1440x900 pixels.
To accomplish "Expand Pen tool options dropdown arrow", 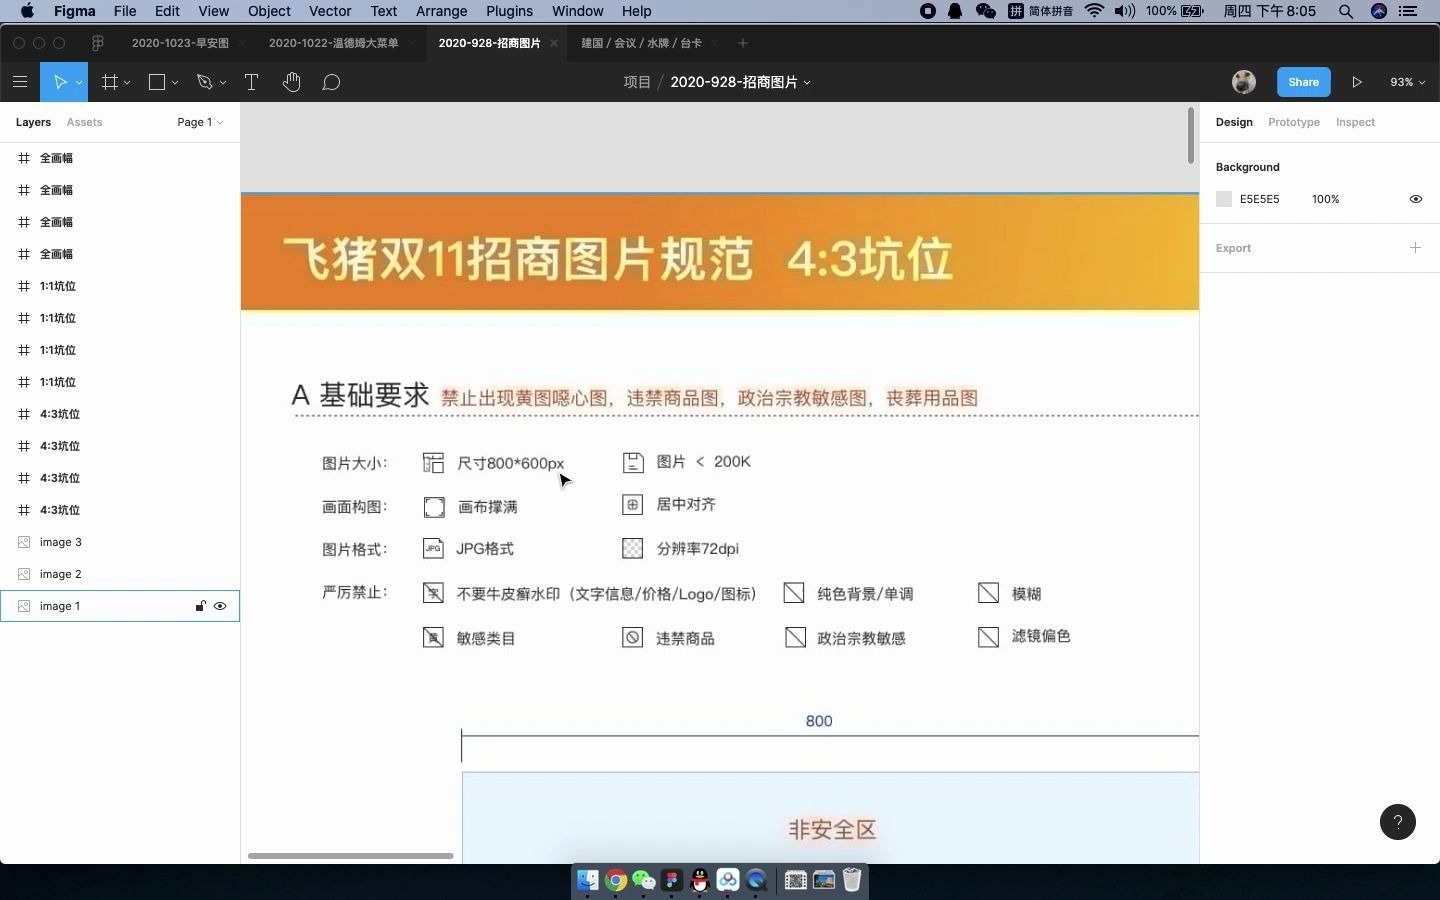I will [x=223, y=83].
